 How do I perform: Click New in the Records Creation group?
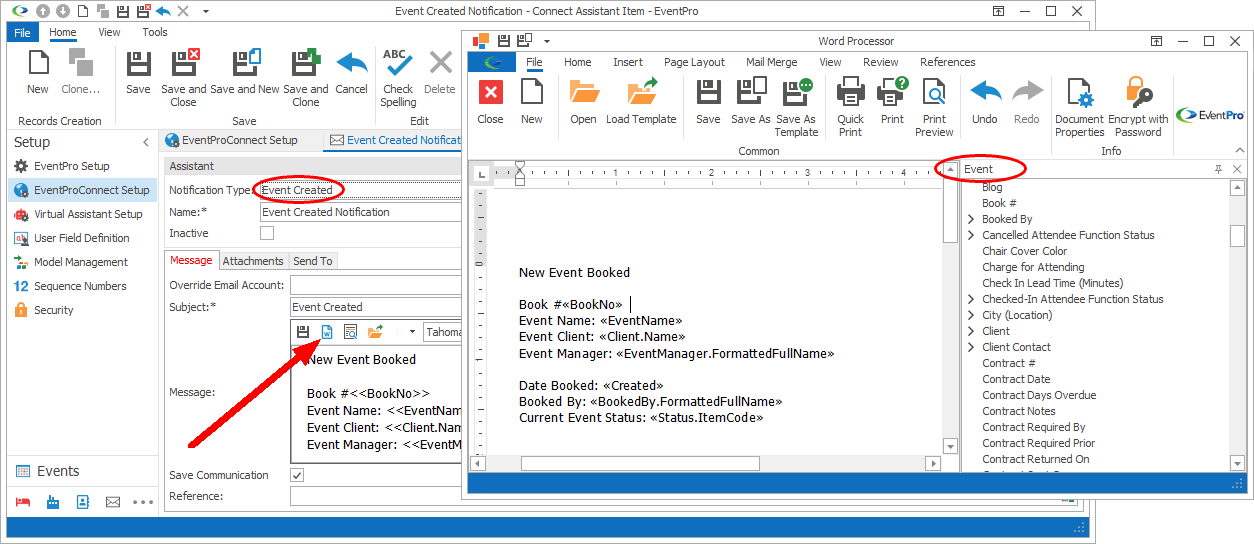(38, 72)
